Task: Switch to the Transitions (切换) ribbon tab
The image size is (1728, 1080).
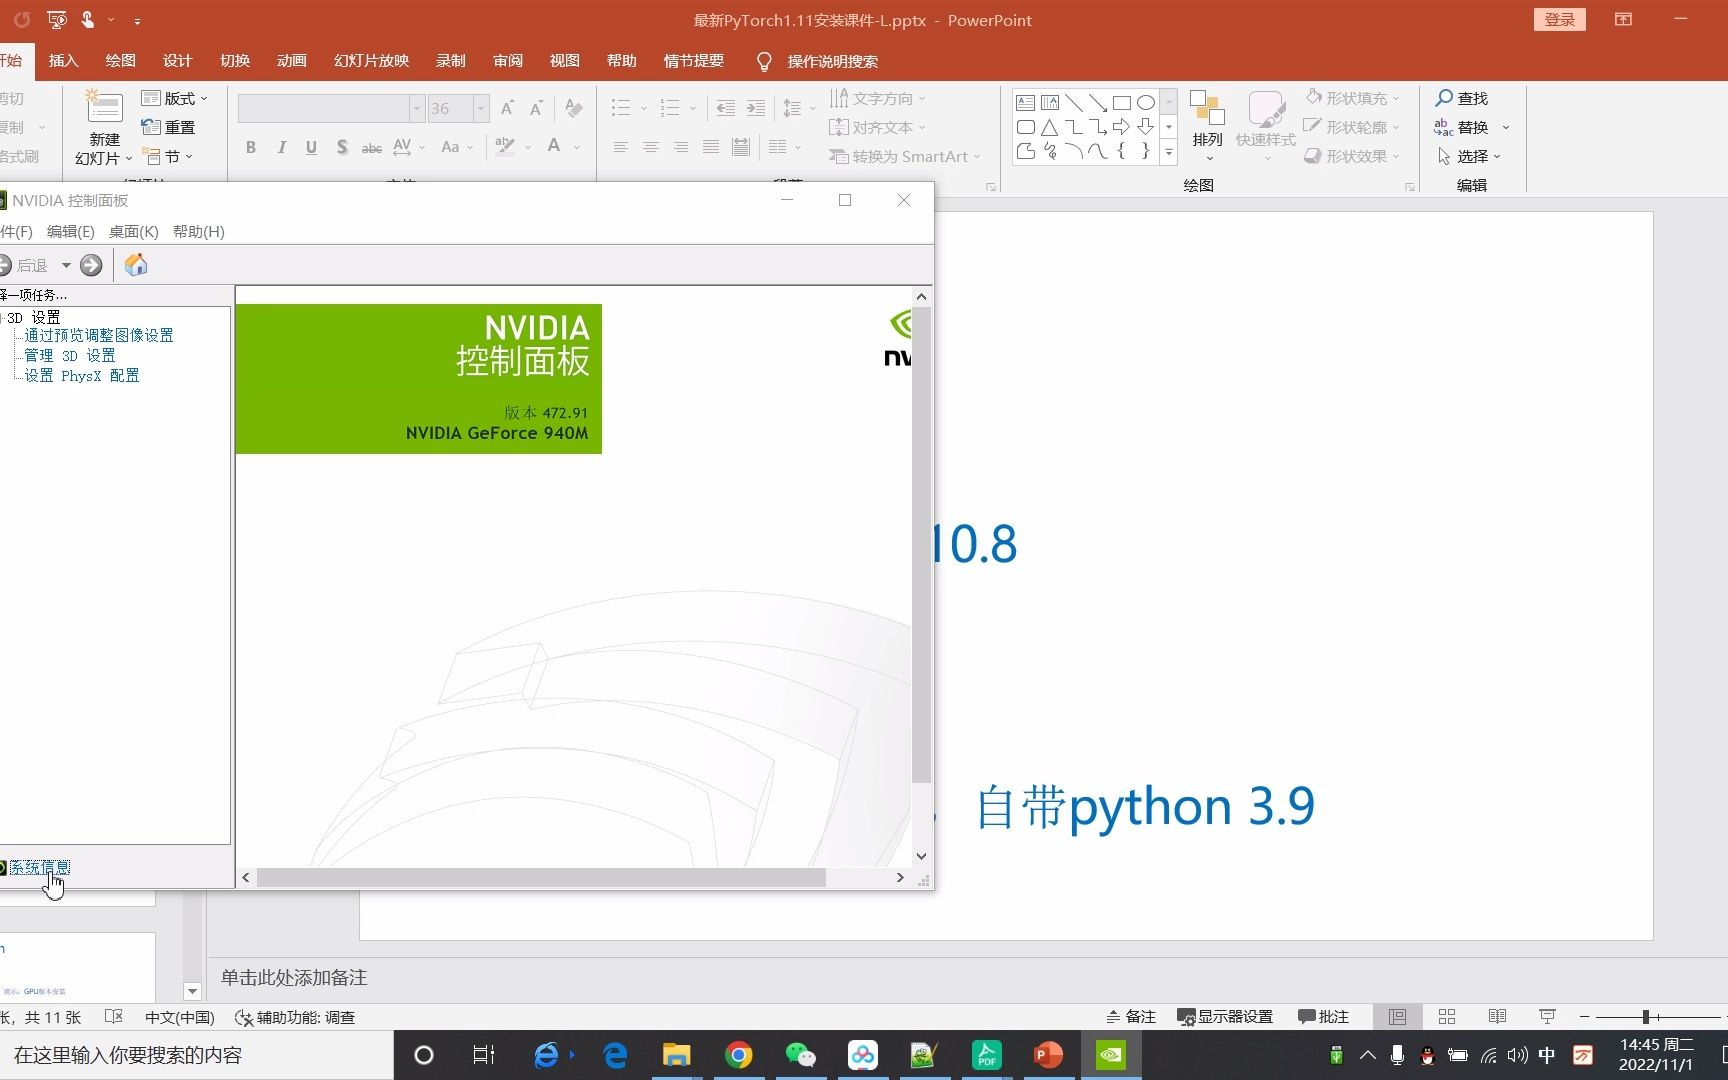Action: pyautogui.click(x=235, y=61)
